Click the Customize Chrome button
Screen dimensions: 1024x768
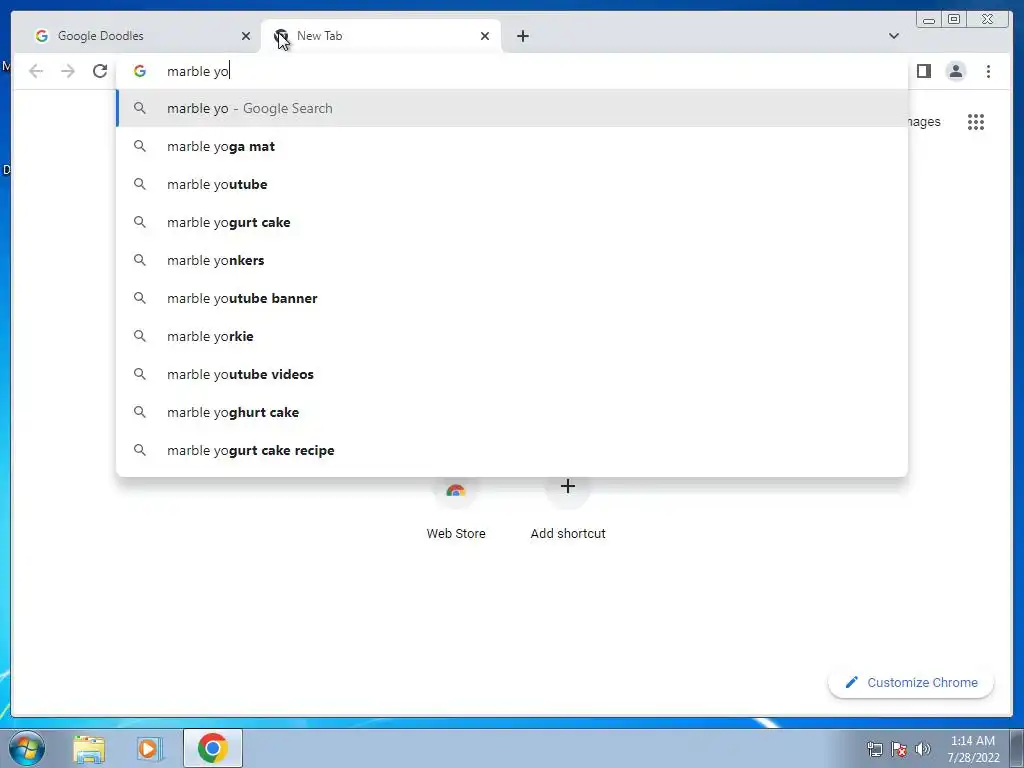(x=911, y=682)
